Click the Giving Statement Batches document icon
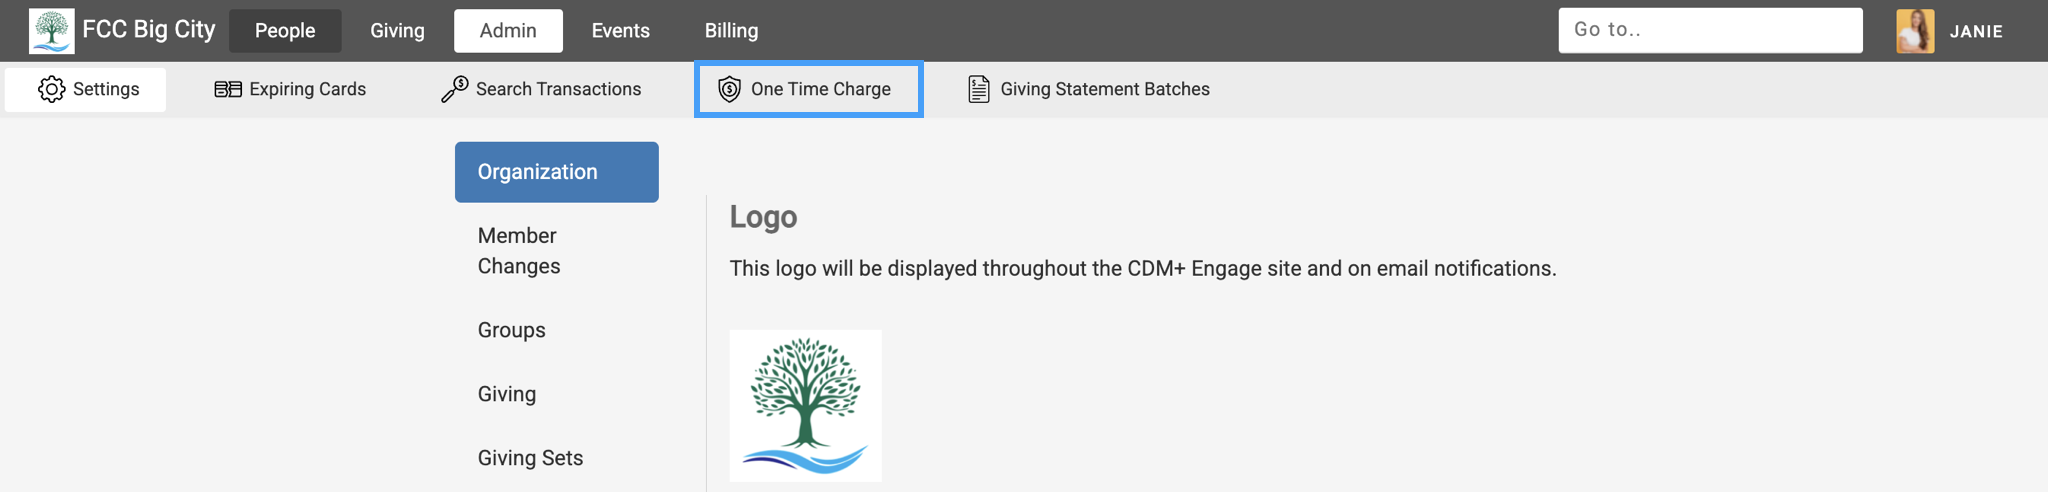This screenshot has height=492, width=2048. click(979, 89)
